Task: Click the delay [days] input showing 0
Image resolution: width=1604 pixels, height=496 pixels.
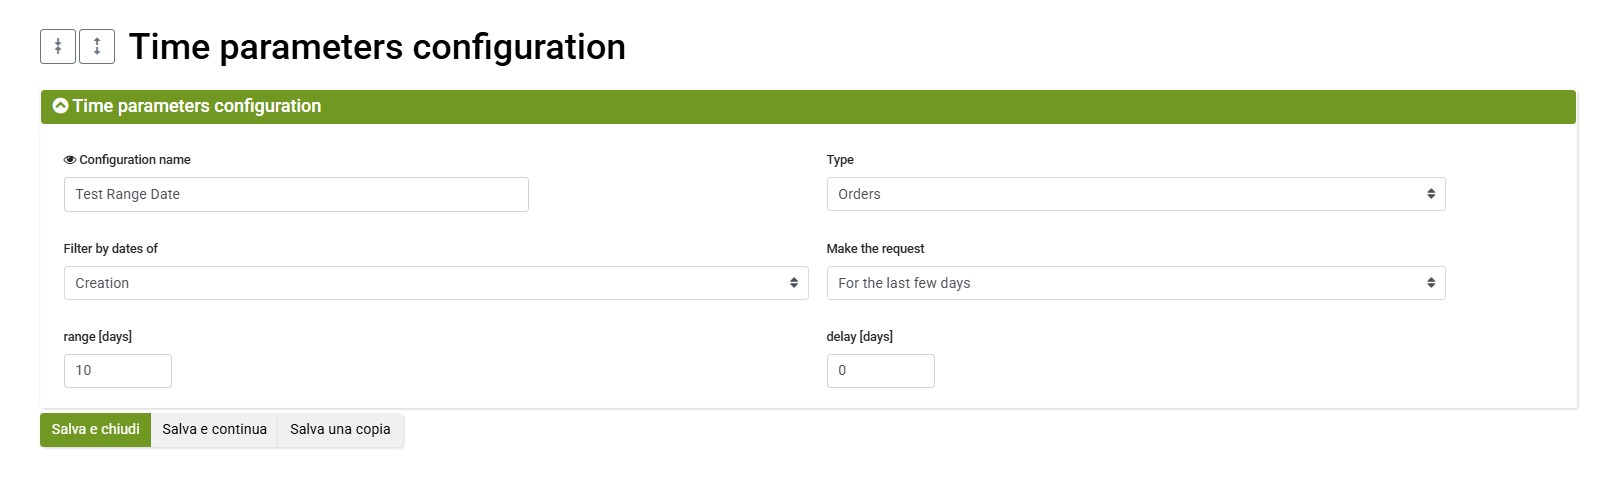Action: pos(881,371)
